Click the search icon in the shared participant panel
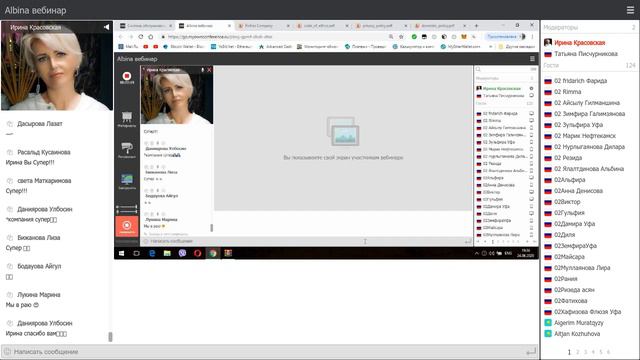640x360 pixels. coord(478,69)
